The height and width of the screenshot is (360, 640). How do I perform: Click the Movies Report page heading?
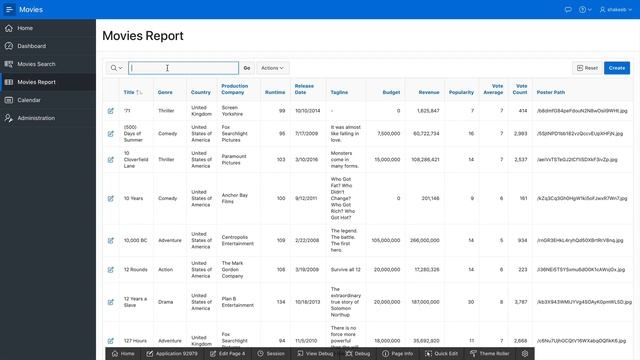(x=143, y=36)
